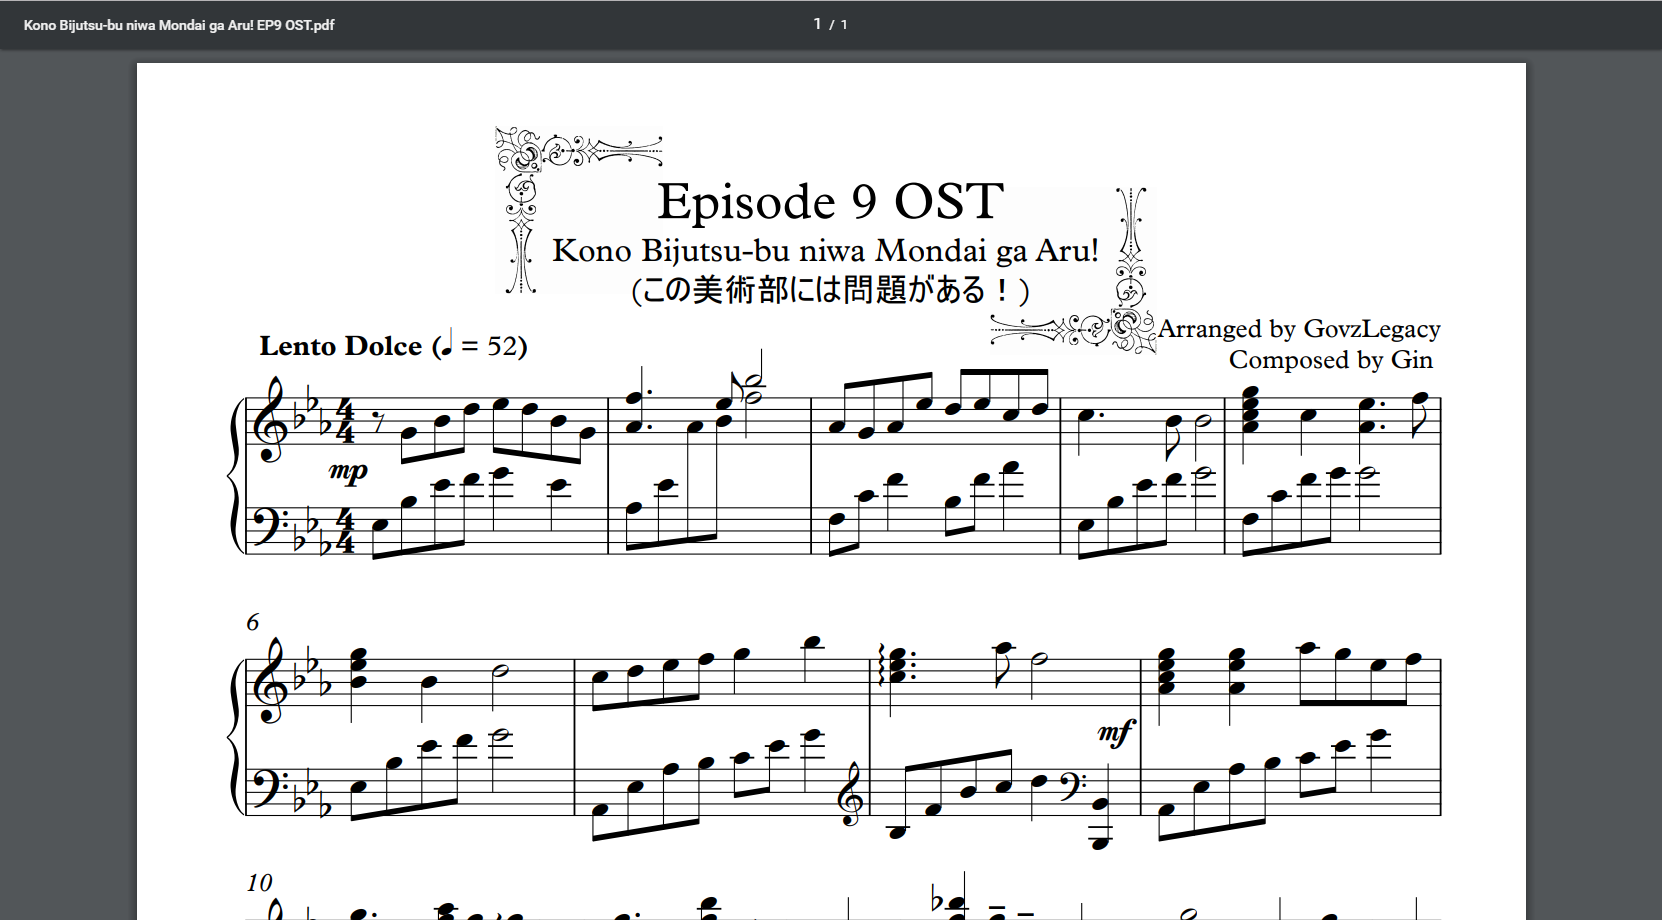Click the measure number 6 label
The image size is (1662, 920).
253,622
